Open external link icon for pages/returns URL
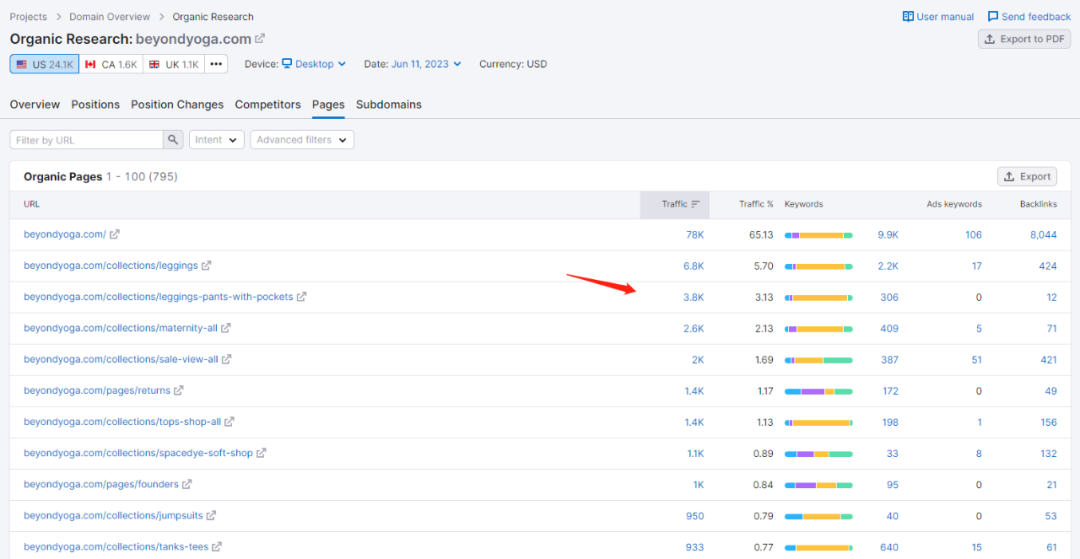Viewport: 1080px width, 559px height. coord(178,391)
